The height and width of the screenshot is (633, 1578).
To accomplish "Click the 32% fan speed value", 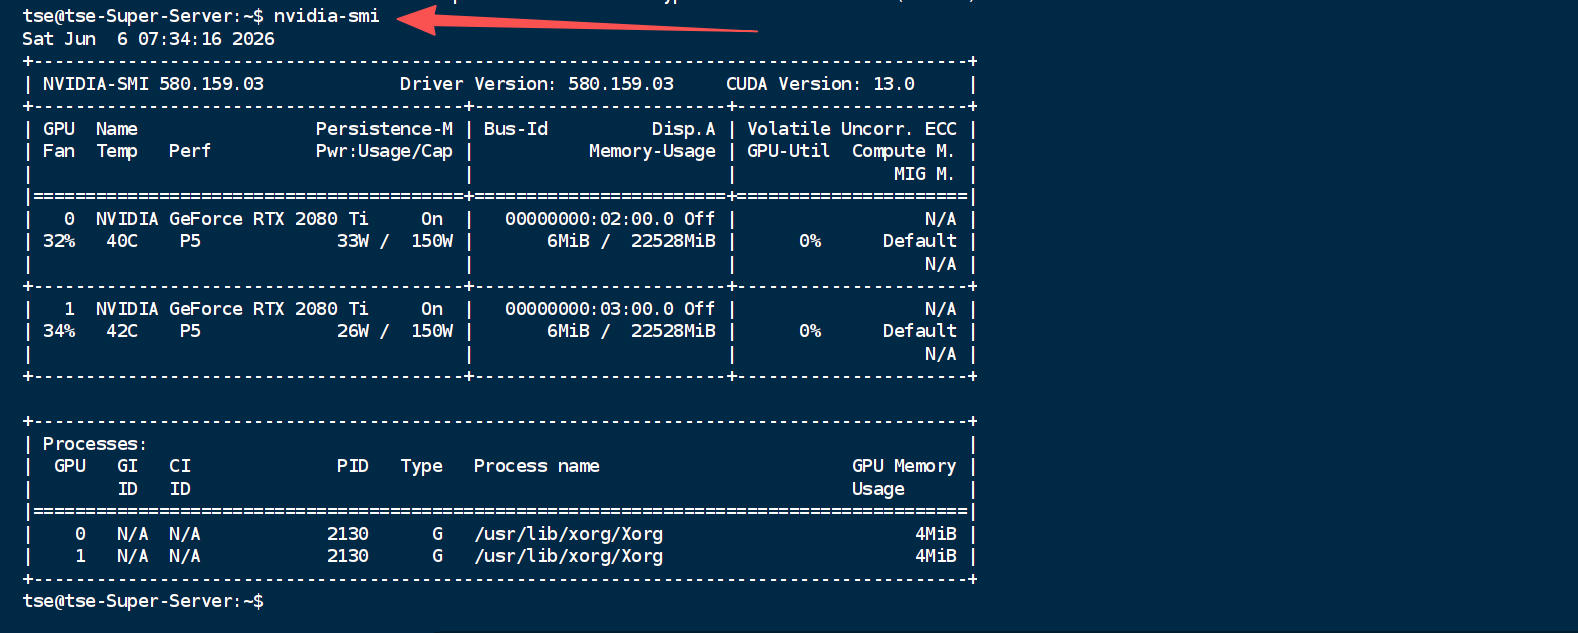I will point(59,241).
